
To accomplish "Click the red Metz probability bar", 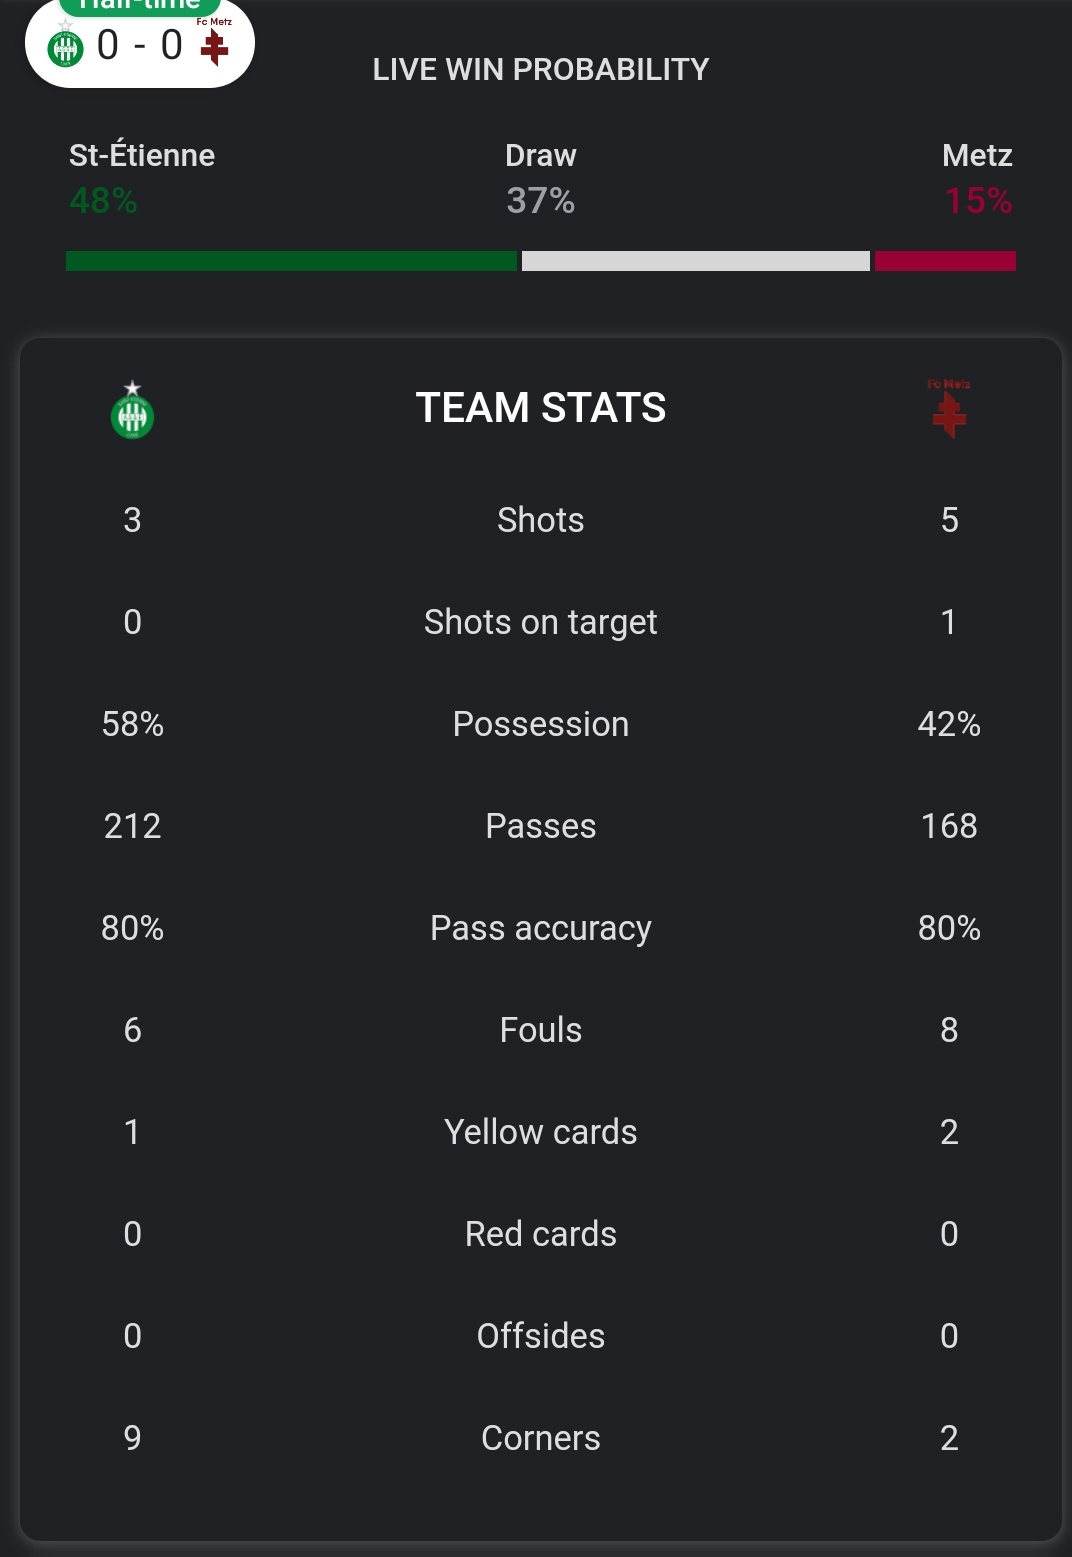I will tap(945, 261).
